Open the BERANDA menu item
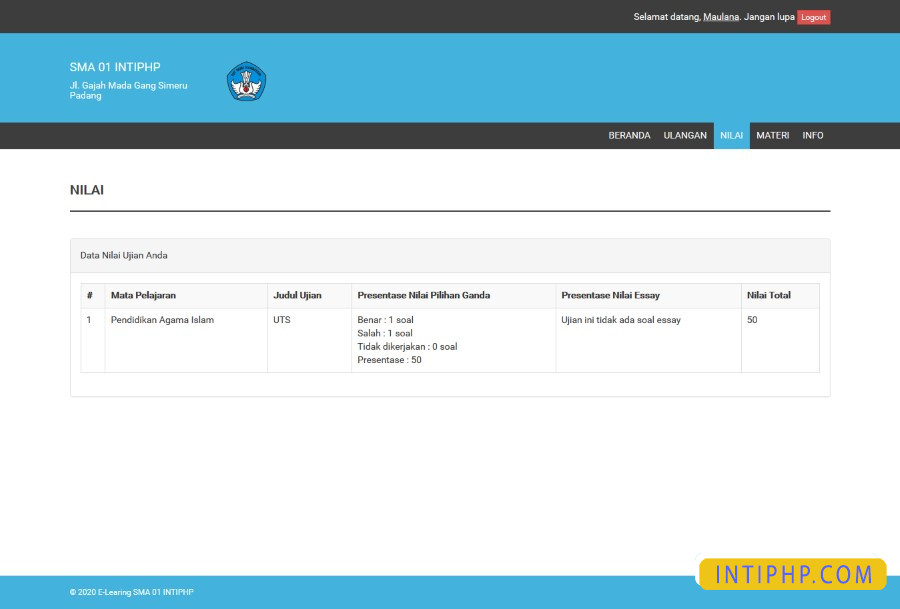This screenshot has width=900, height=609. click(629, 135)
